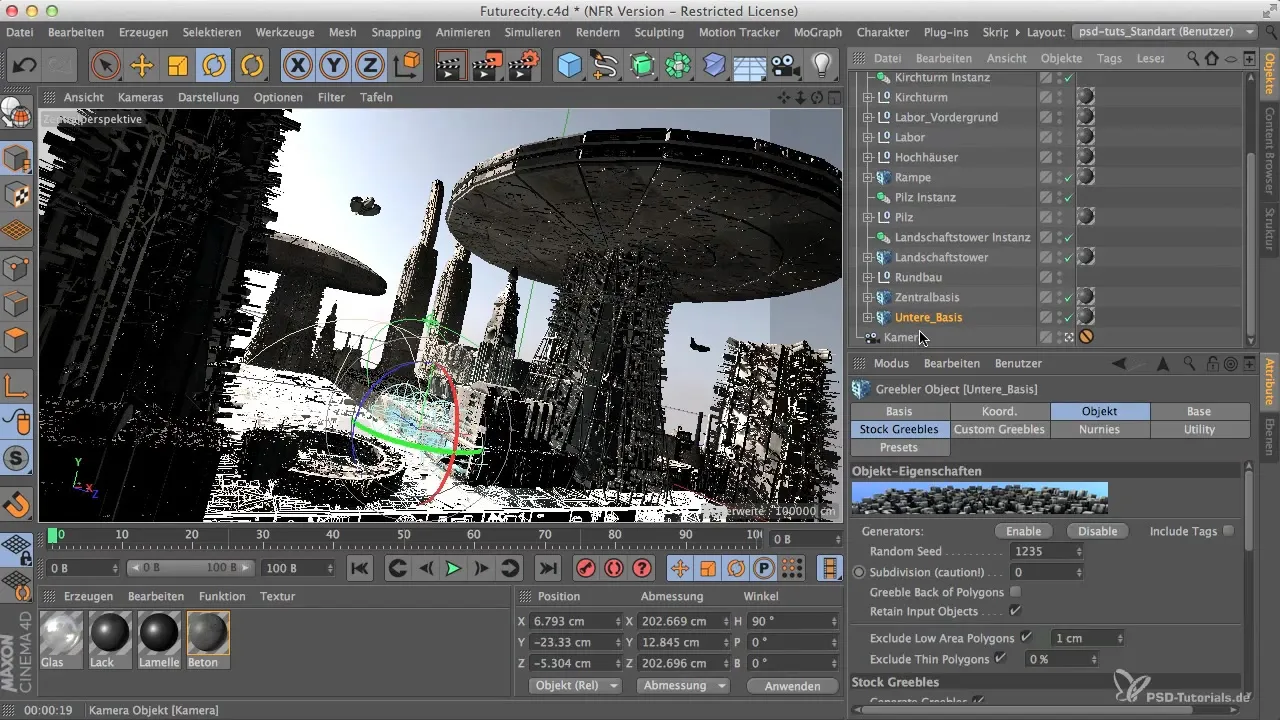Toggle Retain Input Objects checkbox

coord(1015,610)
